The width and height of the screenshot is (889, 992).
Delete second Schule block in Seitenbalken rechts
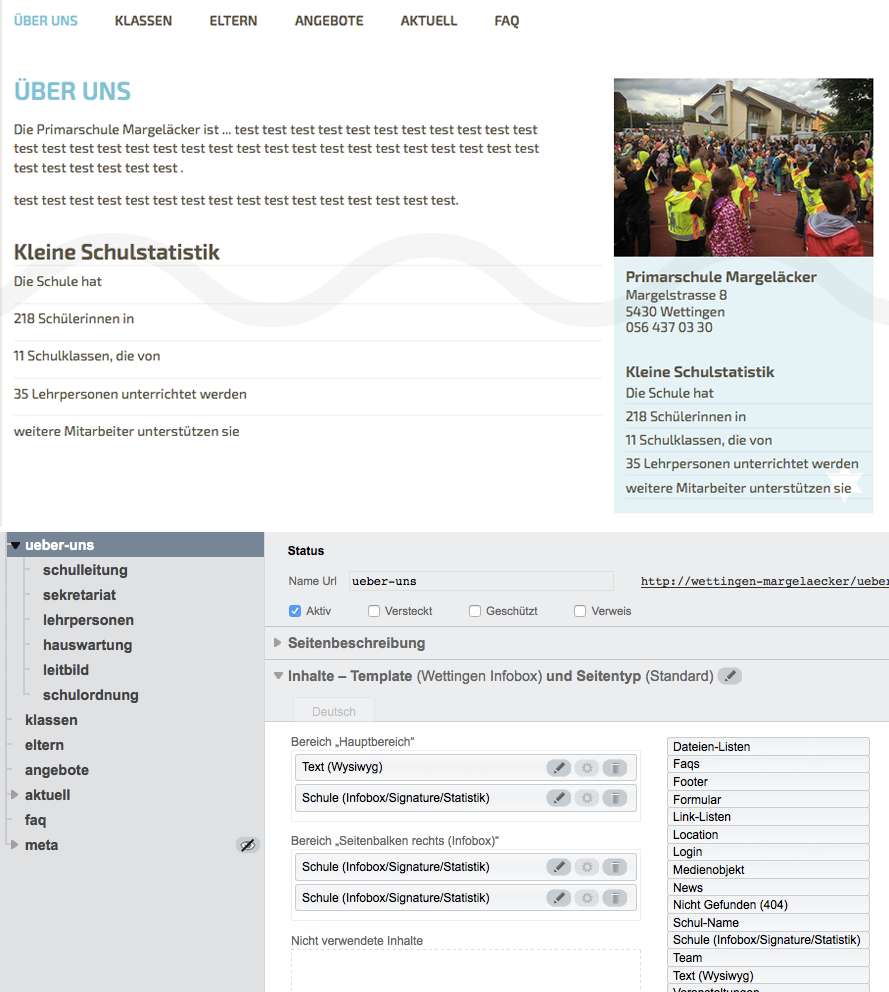click(615, 898)
